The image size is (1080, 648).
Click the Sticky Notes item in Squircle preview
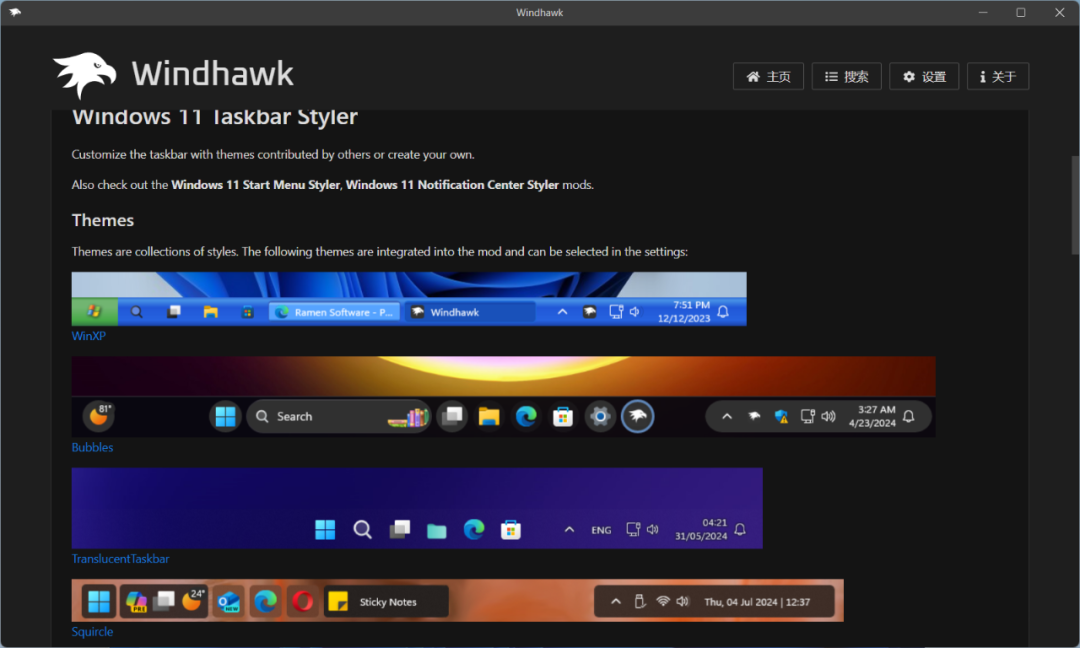click(x=386, y=601)
